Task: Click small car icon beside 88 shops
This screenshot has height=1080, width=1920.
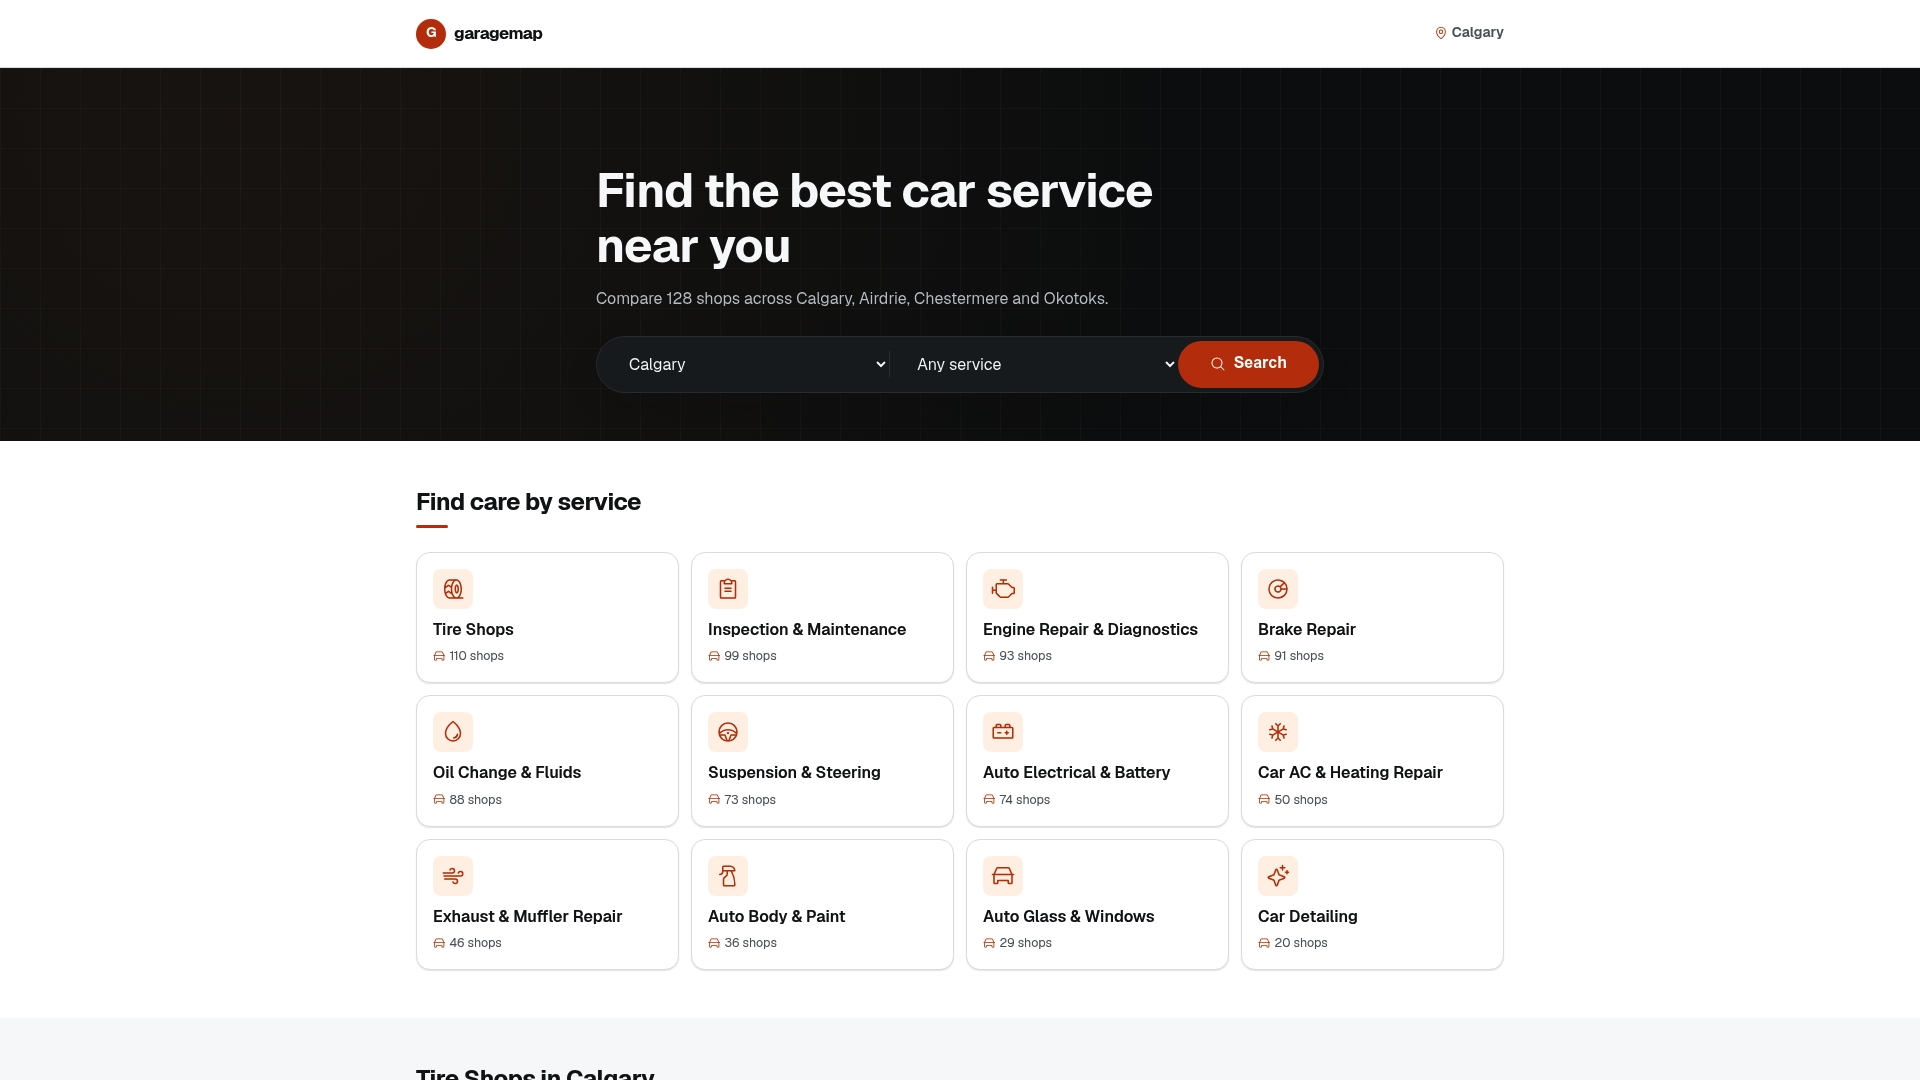Action: [x=439, y=800]
